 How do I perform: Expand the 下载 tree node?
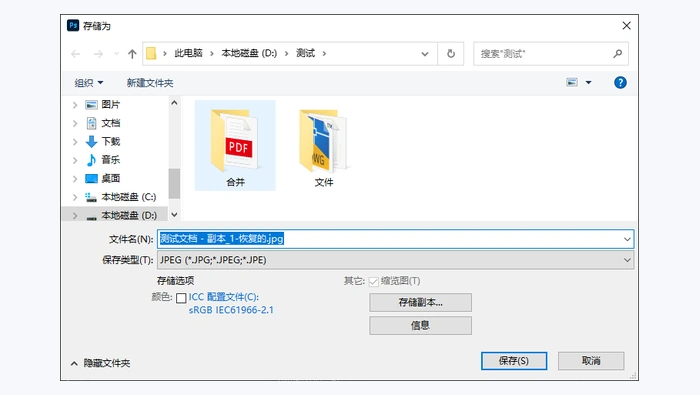click(x=75, y=142)
